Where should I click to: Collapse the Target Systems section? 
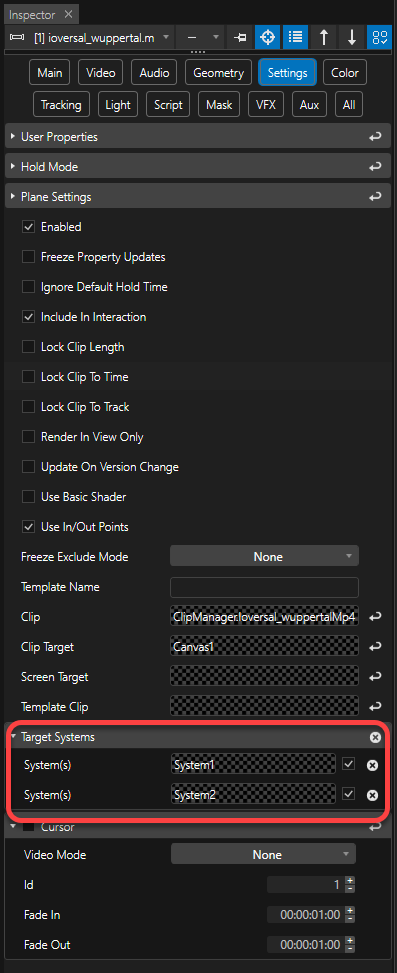click(13, 737)
